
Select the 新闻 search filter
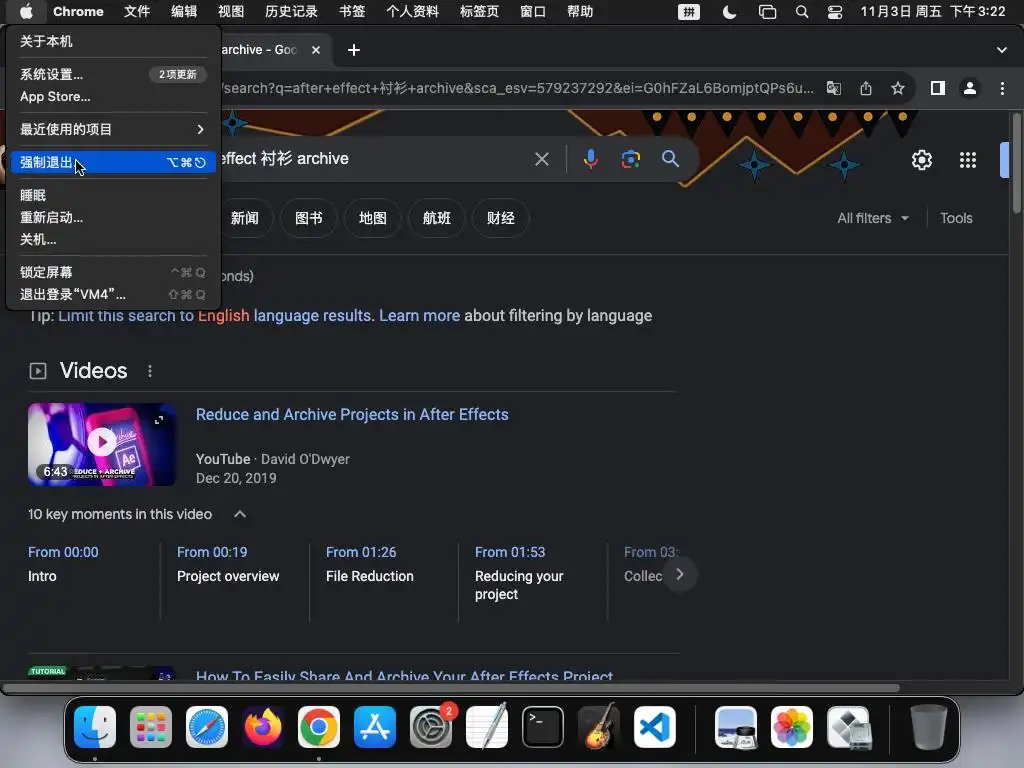[x=245, y=218]
